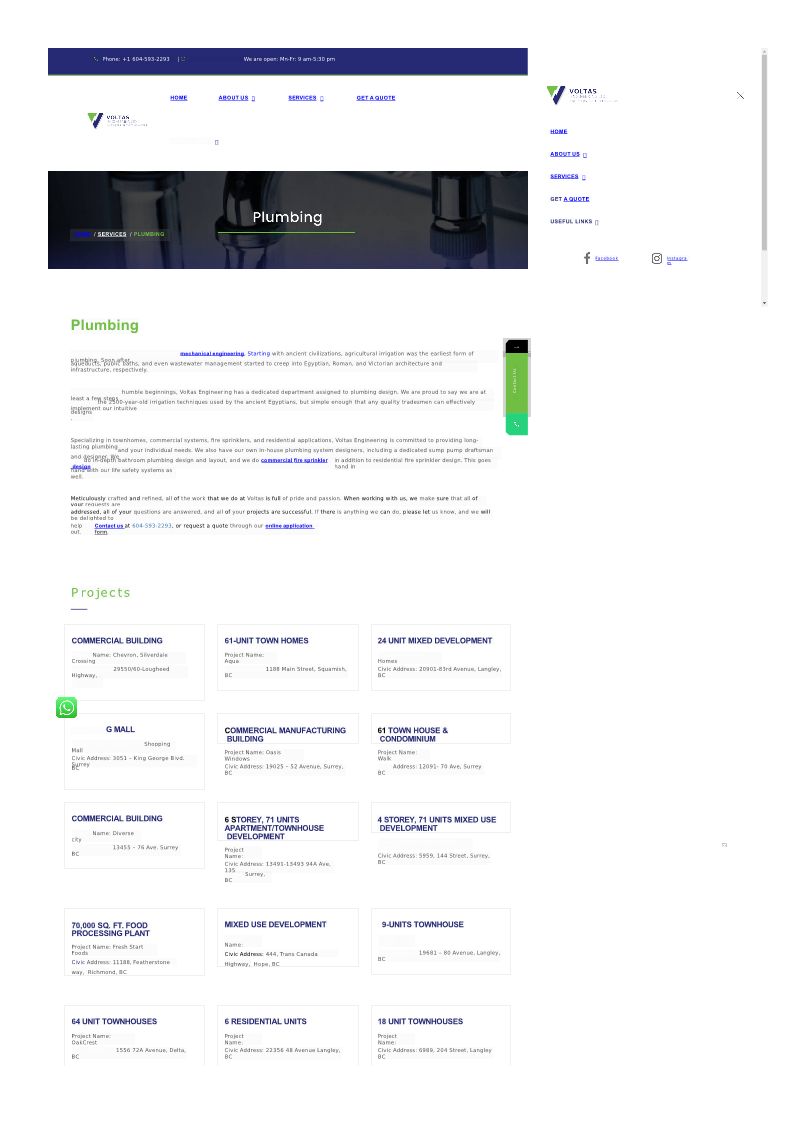Open Get a Quote from top navigation
793x1123 pixels.
coord(376,98)
